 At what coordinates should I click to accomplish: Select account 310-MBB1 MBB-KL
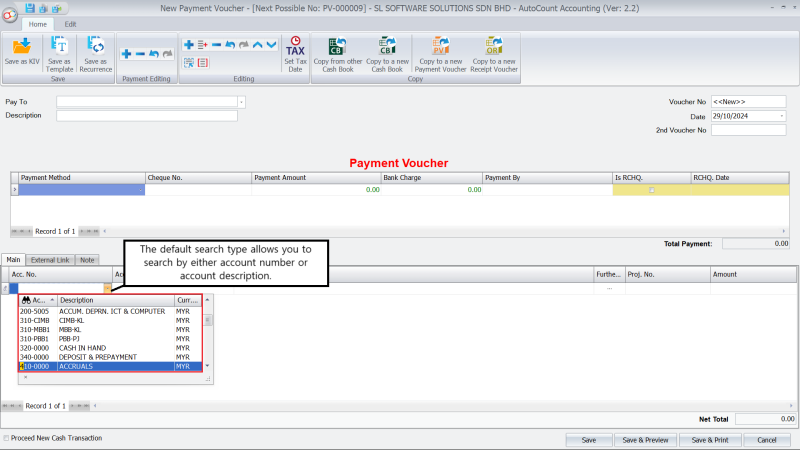(x=110, y=330)
